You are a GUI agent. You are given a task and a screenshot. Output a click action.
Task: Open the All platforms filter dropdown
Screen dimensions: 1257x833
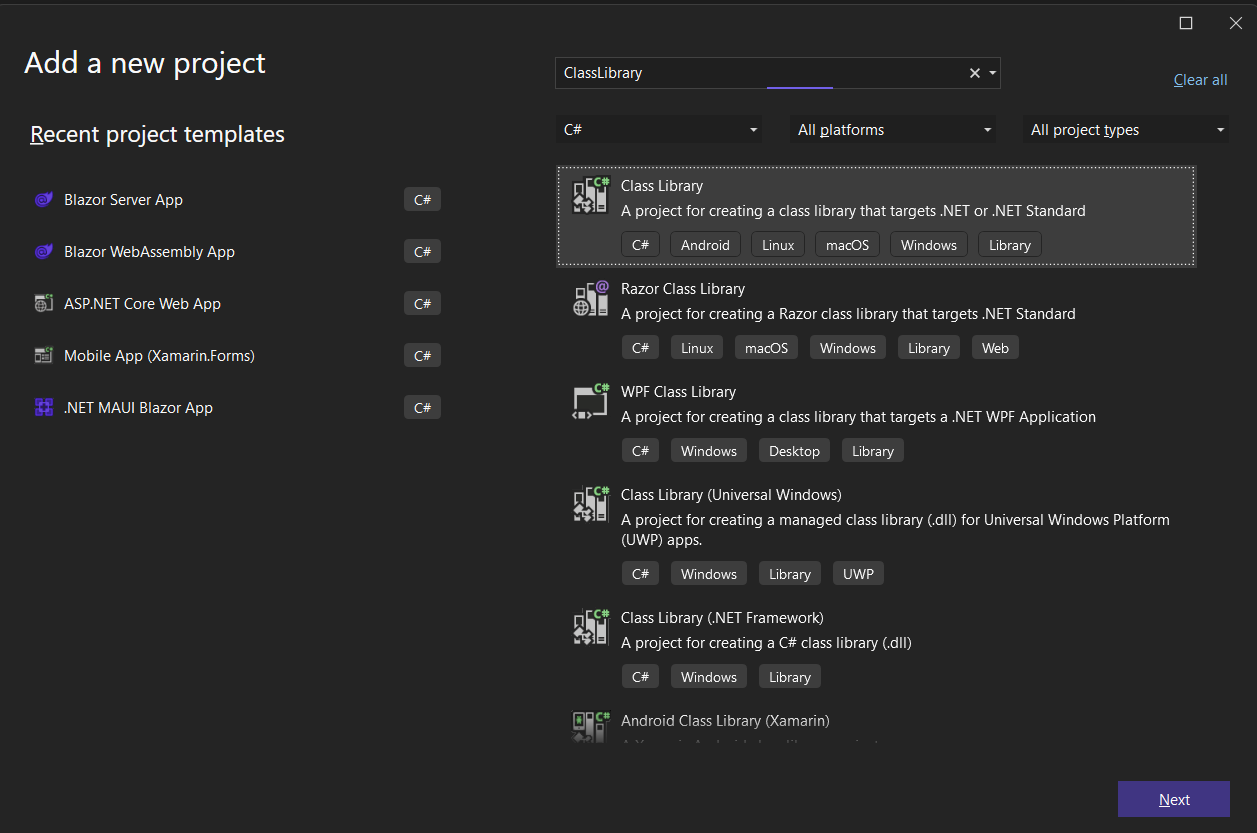coord(893,130)
